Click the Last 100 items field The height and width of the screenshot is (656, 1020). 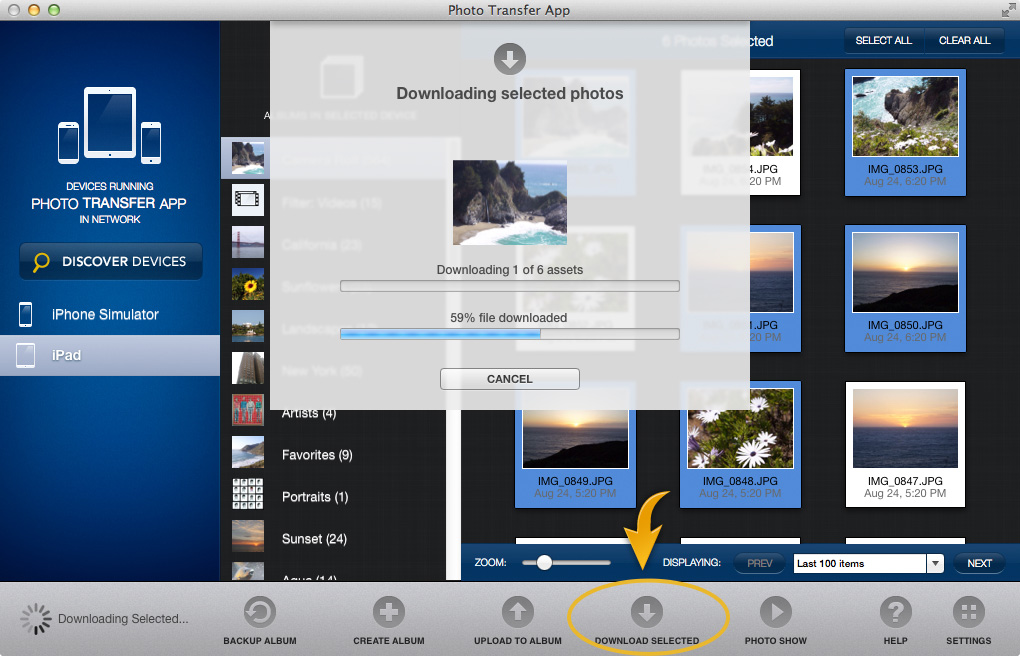(x=859, y=564)
